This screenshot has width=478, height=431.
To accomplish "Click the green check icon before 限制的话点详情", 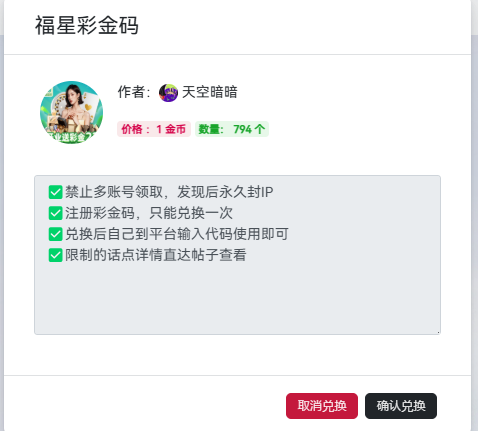I will [x=55, y=256].
